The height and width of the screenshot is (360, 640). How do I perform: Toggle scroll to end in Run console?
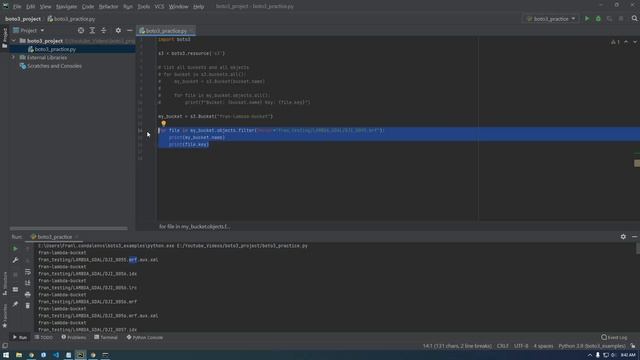coord(28,283)
